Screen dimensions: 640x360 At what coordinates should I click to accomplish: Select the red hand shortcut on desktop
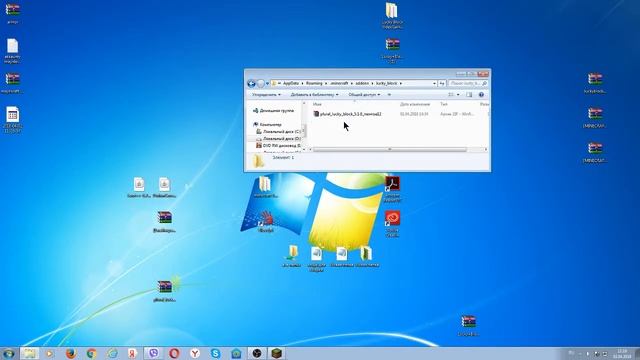(x=266, y=222)
